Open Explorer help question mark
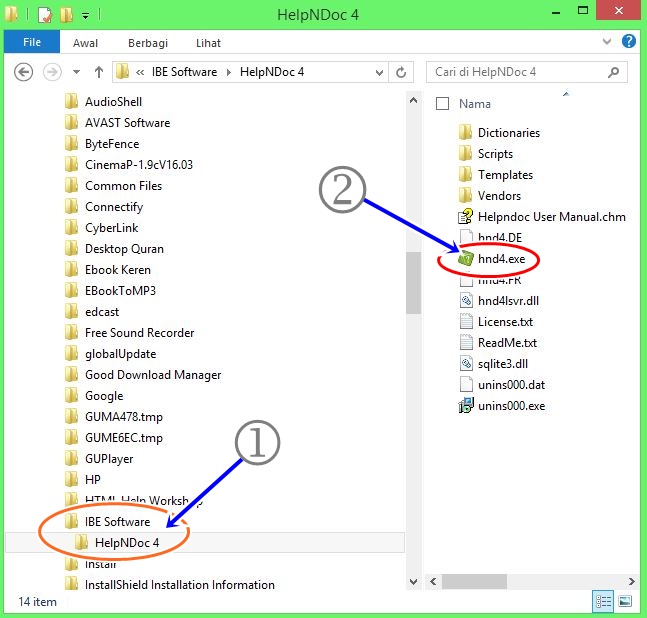This screenshot has height=618, width=647. [628, 41]
